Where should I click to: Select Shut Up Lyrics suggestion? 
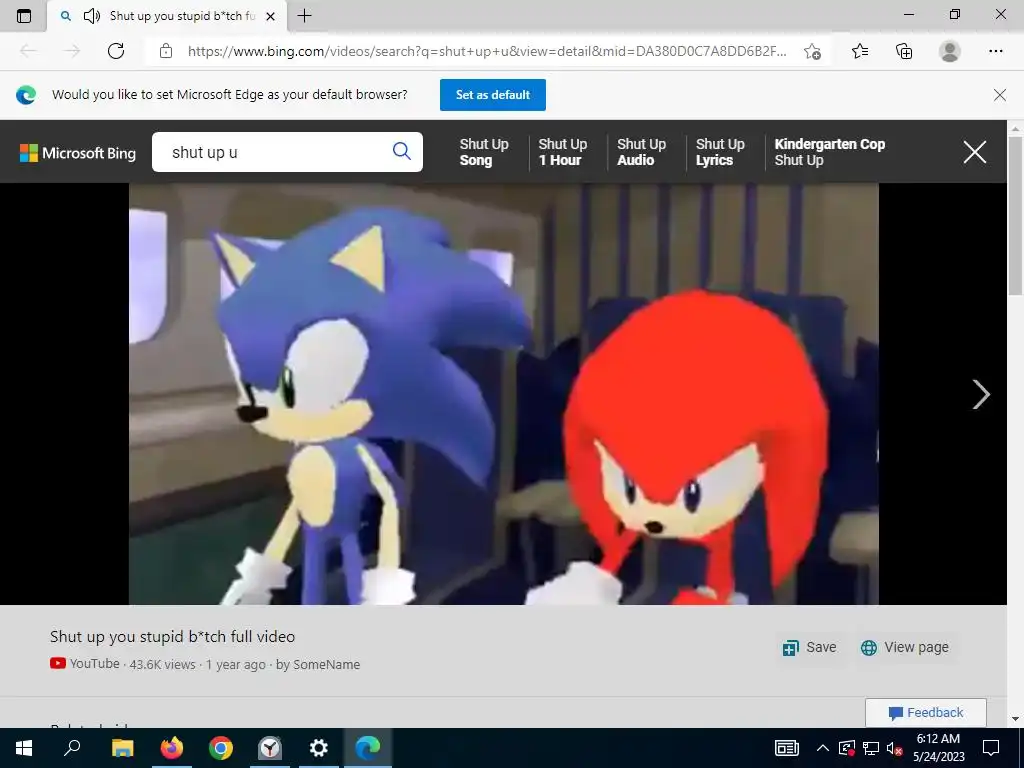pos(720,152)
